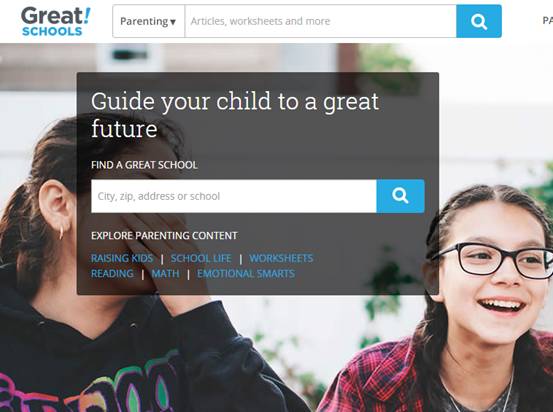The width and height of the screenshot is (553, 412).
Task: Open the SCHOOL LIFE link
Action: 201,258
